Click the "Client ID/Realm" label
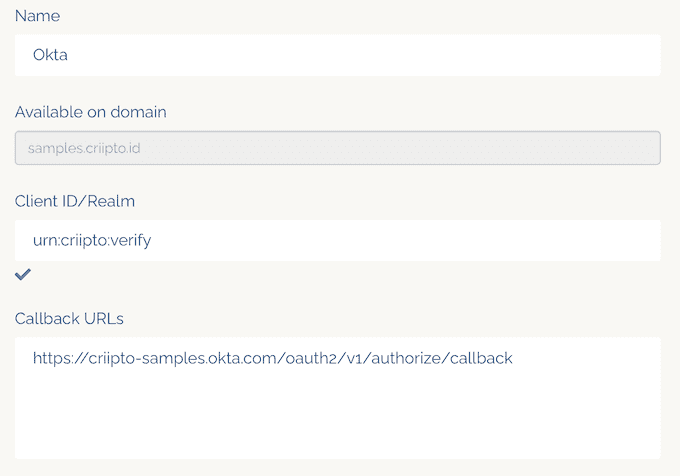The height and width of the screenshot is (476, 680). point(75,201)
